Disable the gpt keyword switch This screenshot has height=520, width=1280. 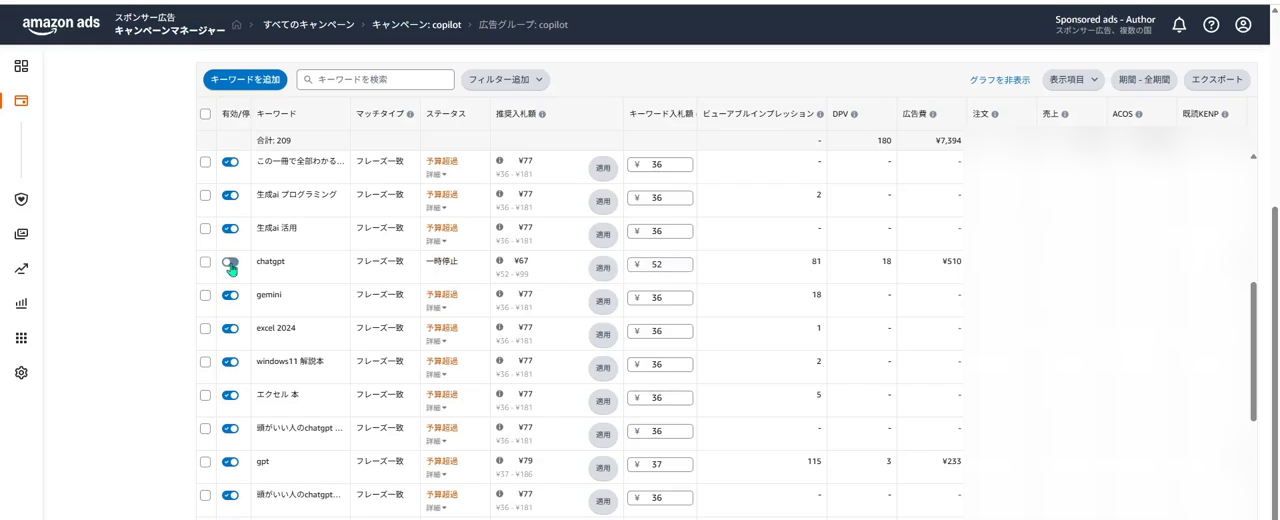pos(231,462)
